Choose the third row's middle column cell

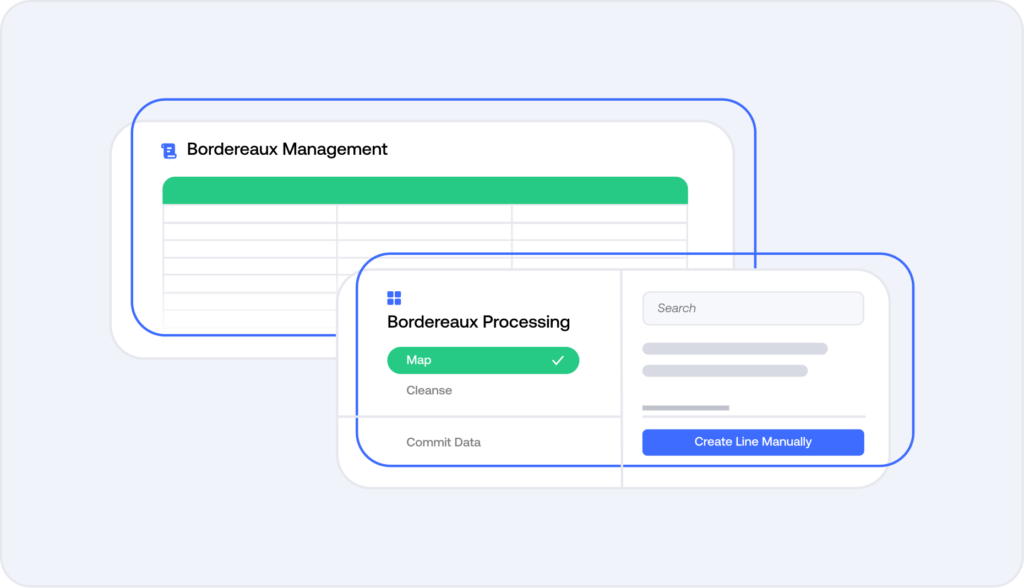coord(424,249)
